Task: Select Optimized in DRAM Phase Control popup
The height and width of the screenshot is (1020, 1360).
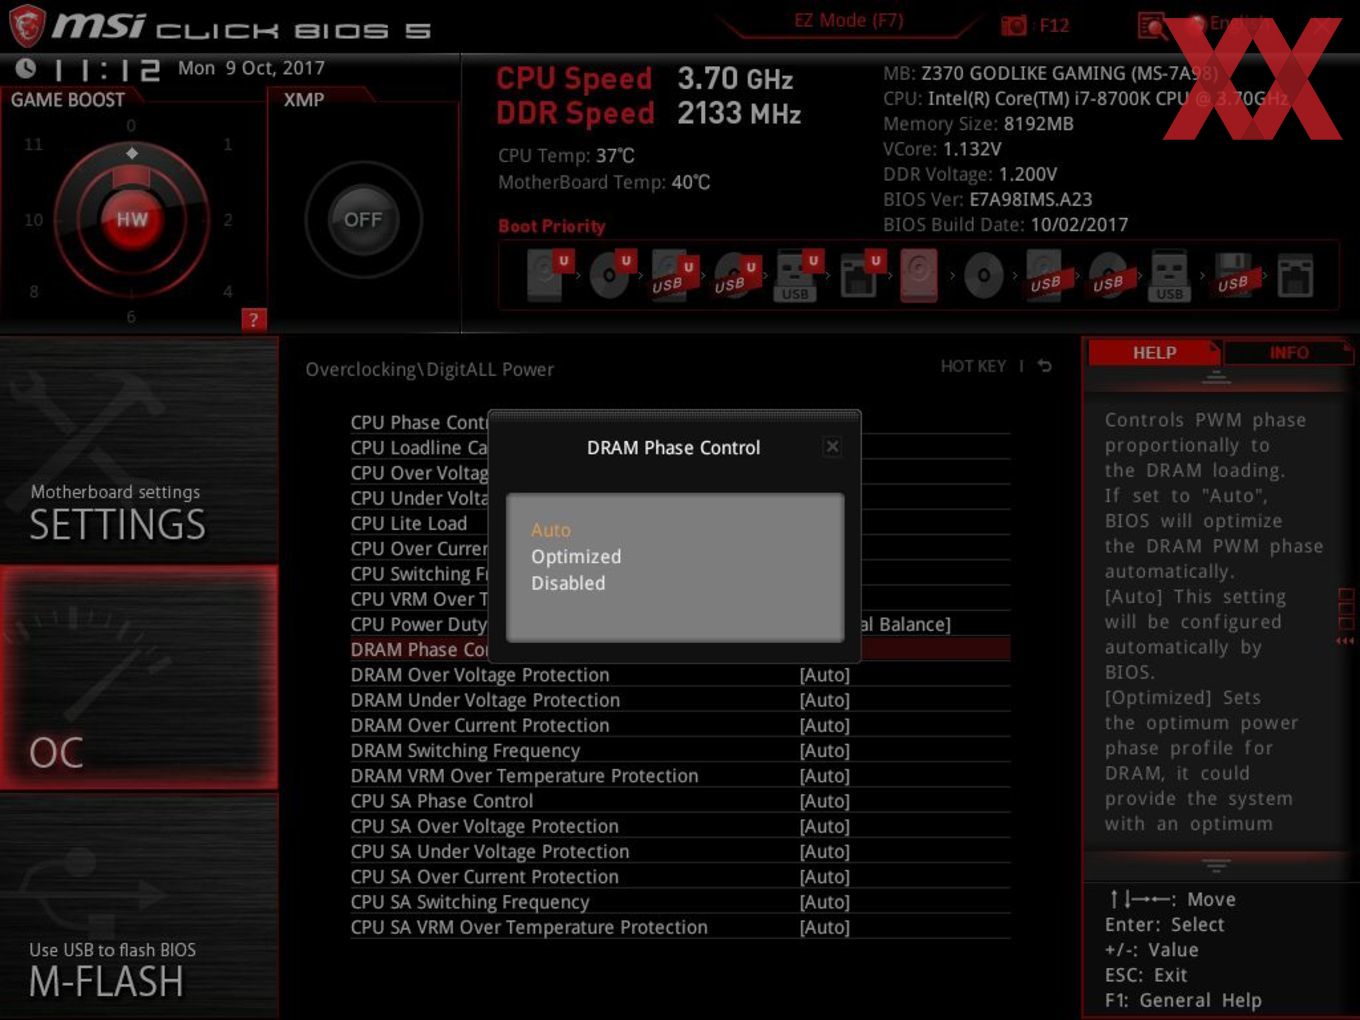Action: click(x=576, y=557)
